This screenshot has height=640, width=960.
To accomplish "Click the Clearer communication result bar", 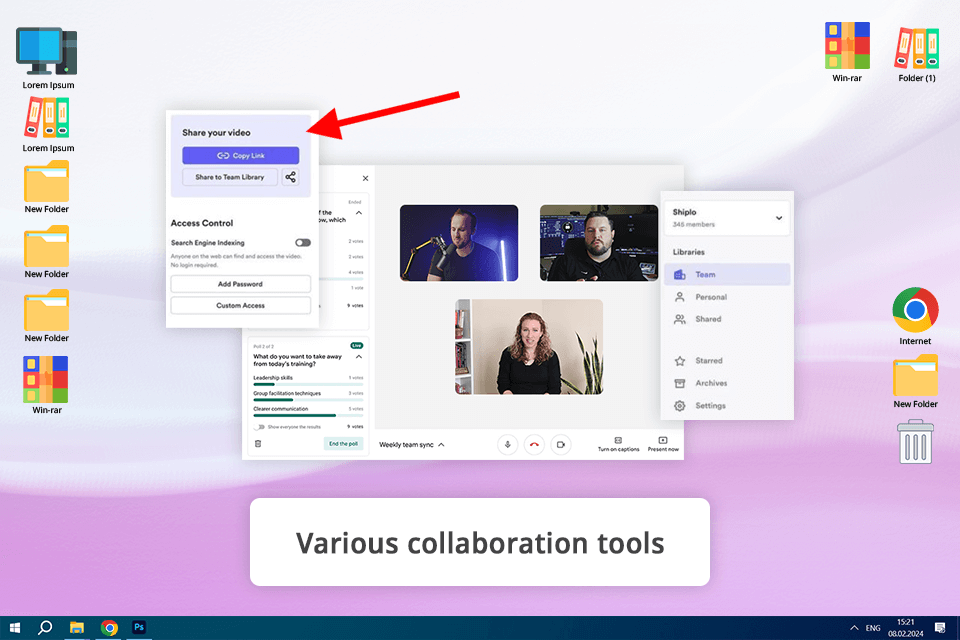I will click(308, 415).
